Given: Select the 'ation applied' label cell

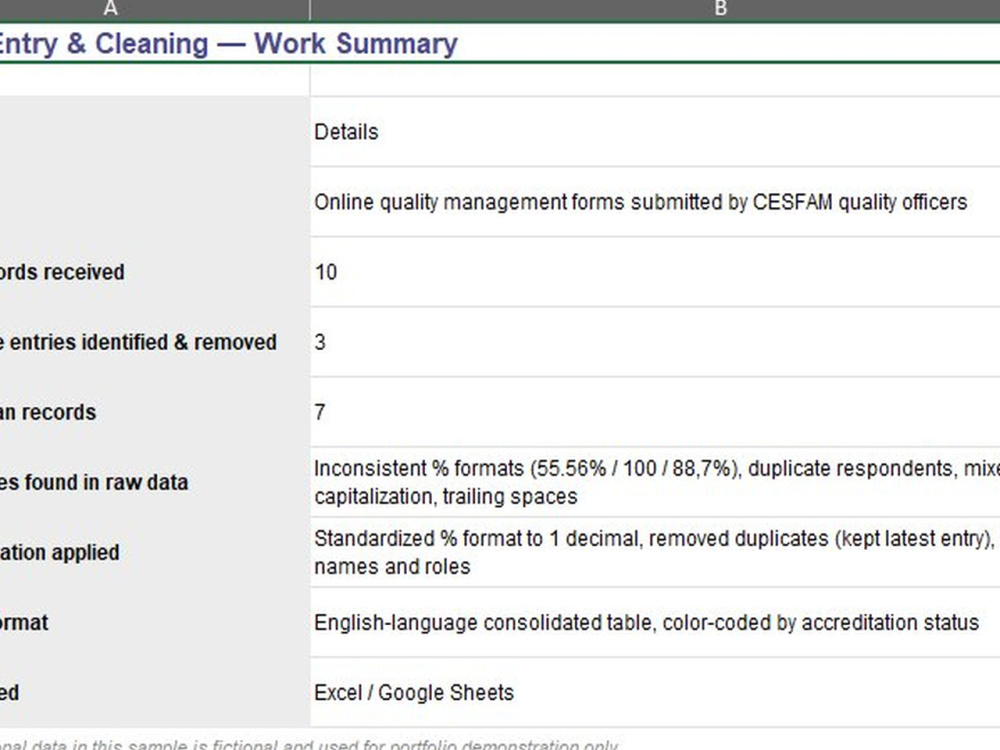Looking at the screenshot, I should click(x=154, y=553).
